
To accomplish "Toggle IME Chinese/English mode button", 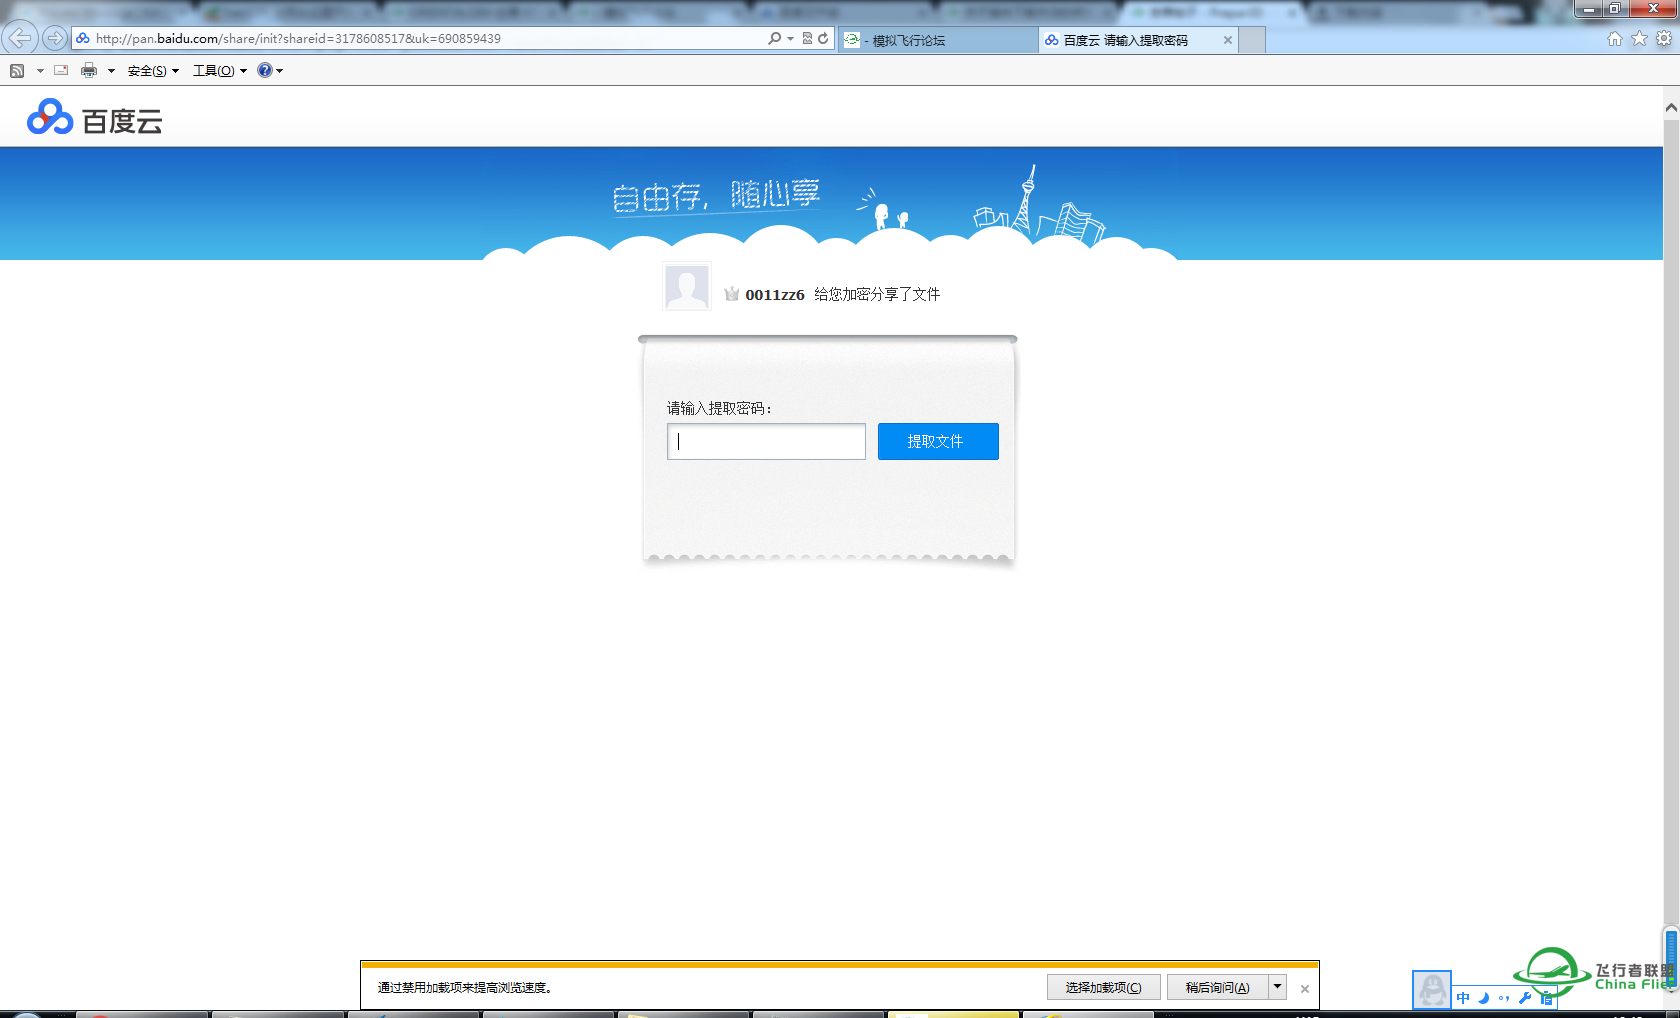I will coord(1463,997).
